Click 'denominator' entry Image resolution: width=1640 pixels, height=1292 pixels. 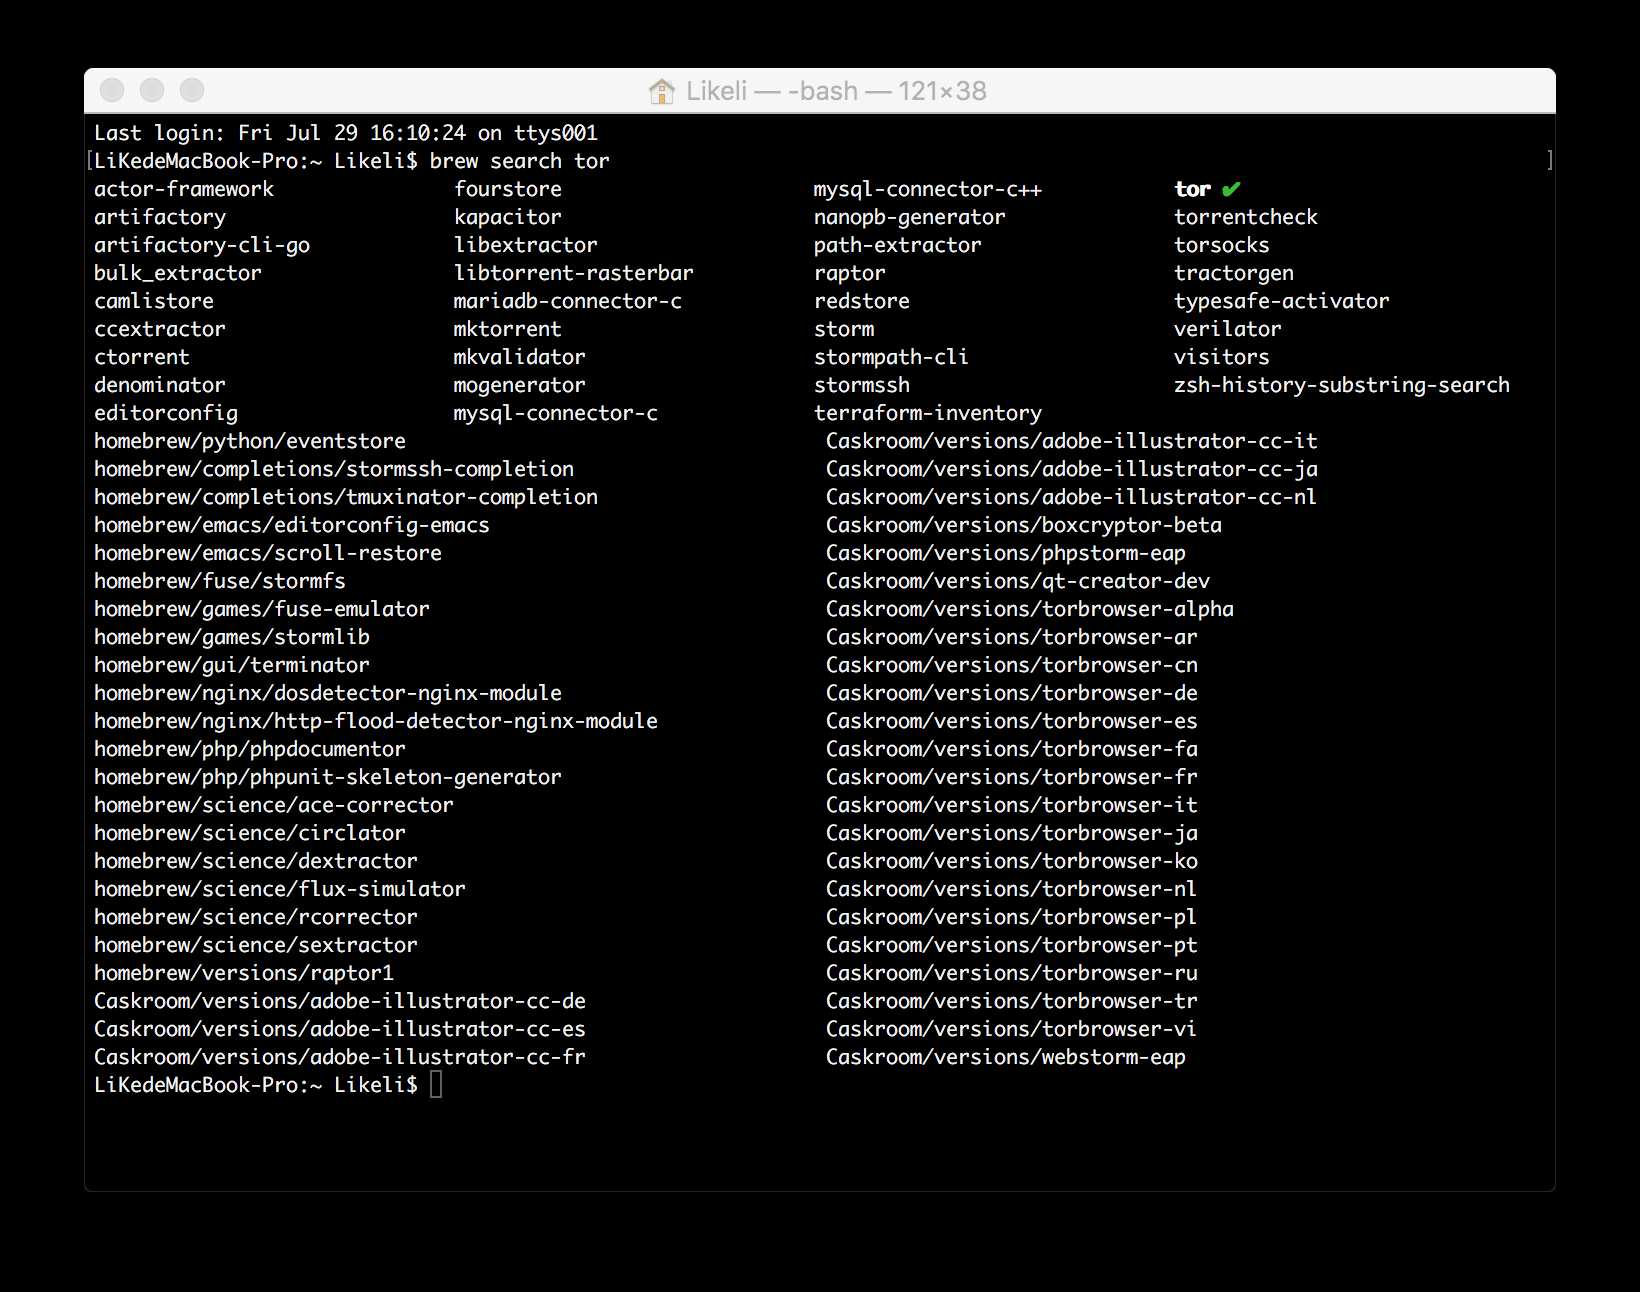[160, 385]
